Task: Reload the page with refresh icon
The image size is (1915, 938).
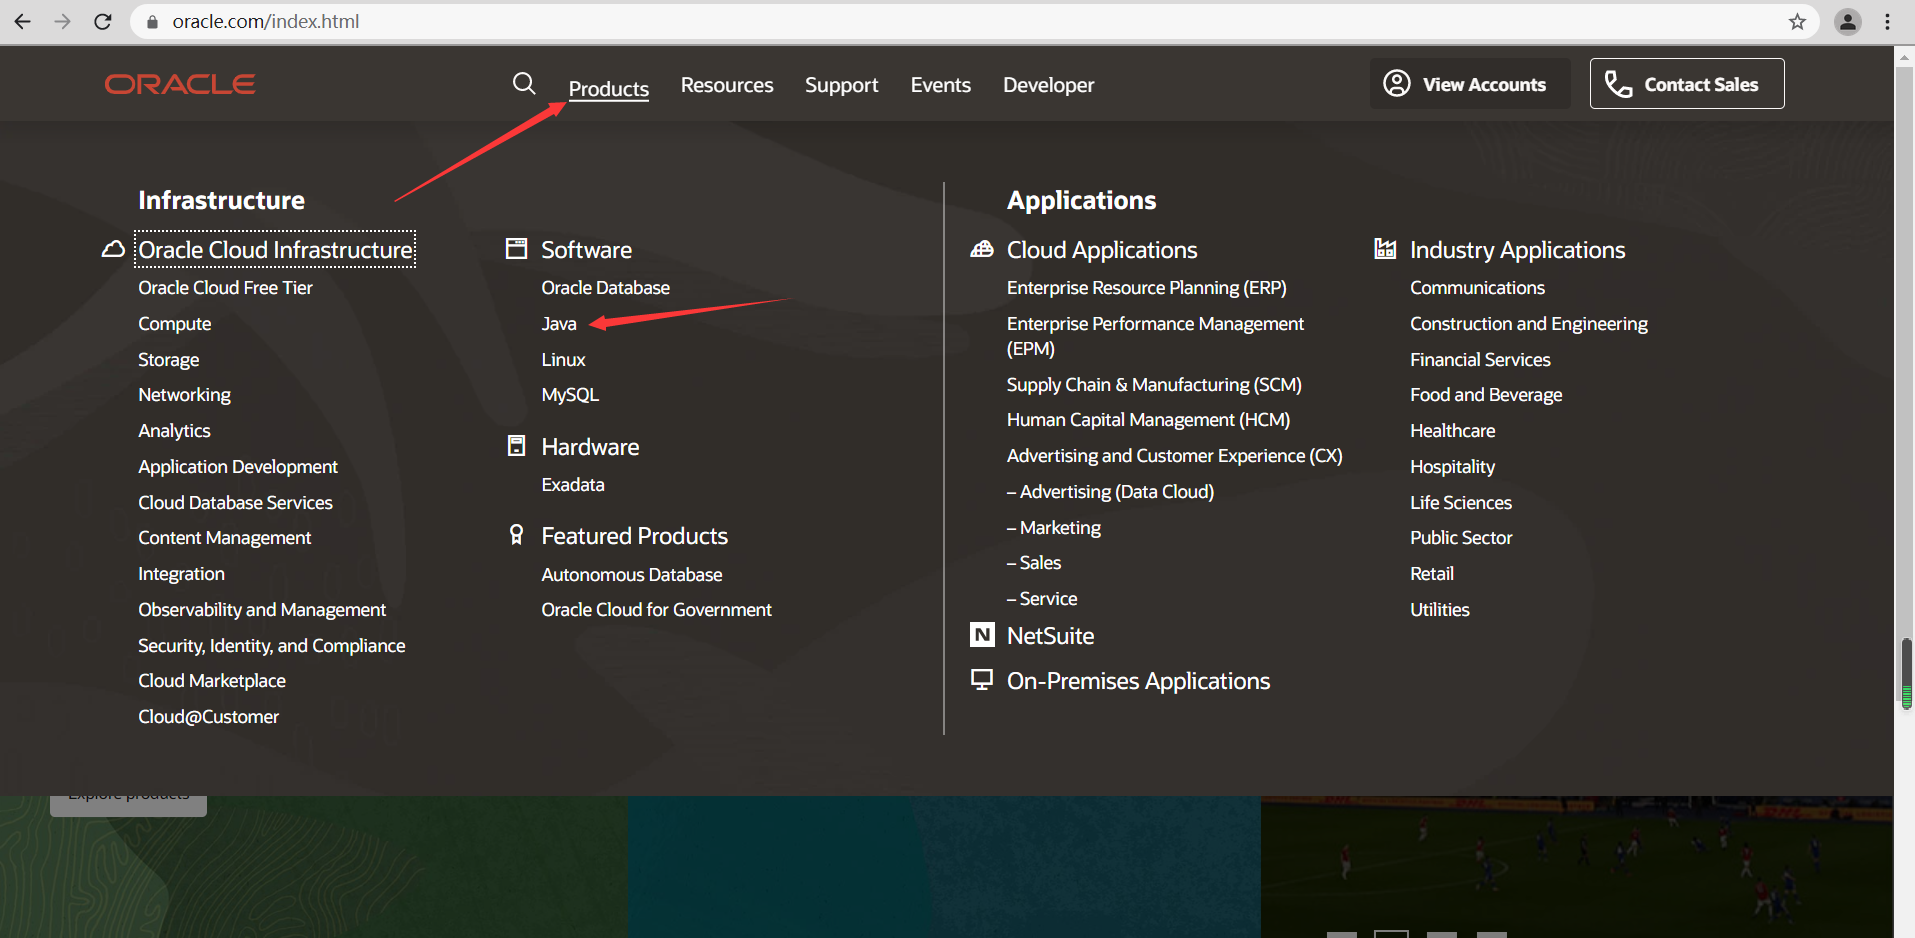Action: [x=102, y=21]
